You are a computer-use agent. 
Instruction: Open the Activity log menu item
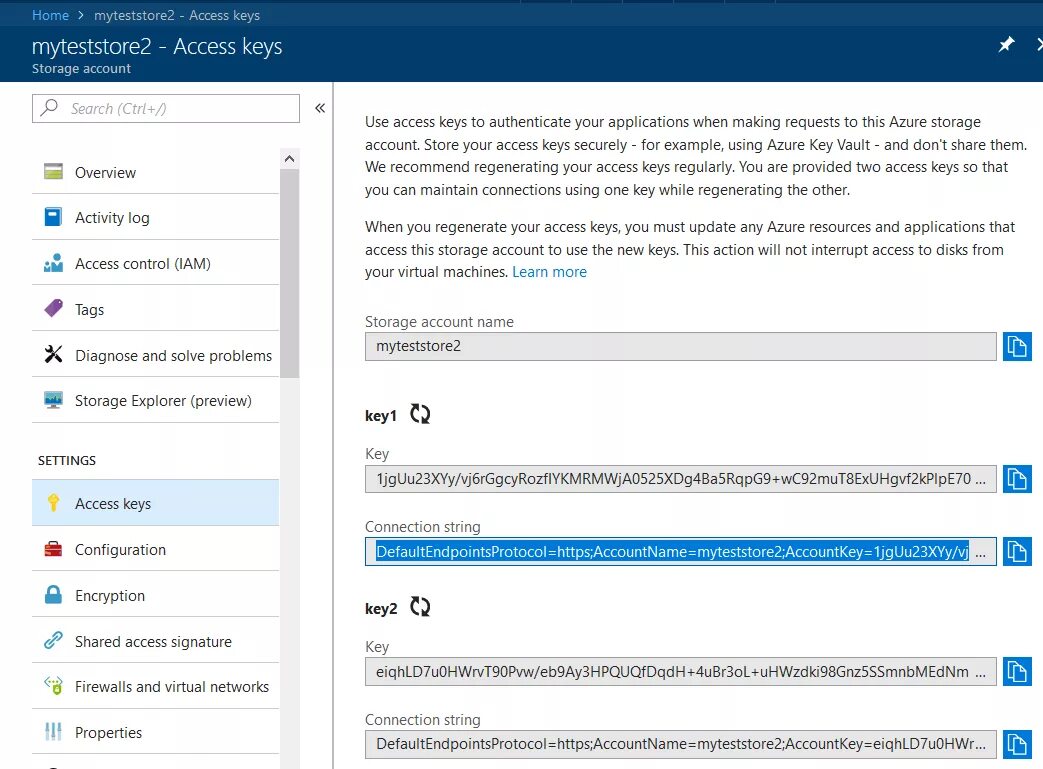coord(155,218)
